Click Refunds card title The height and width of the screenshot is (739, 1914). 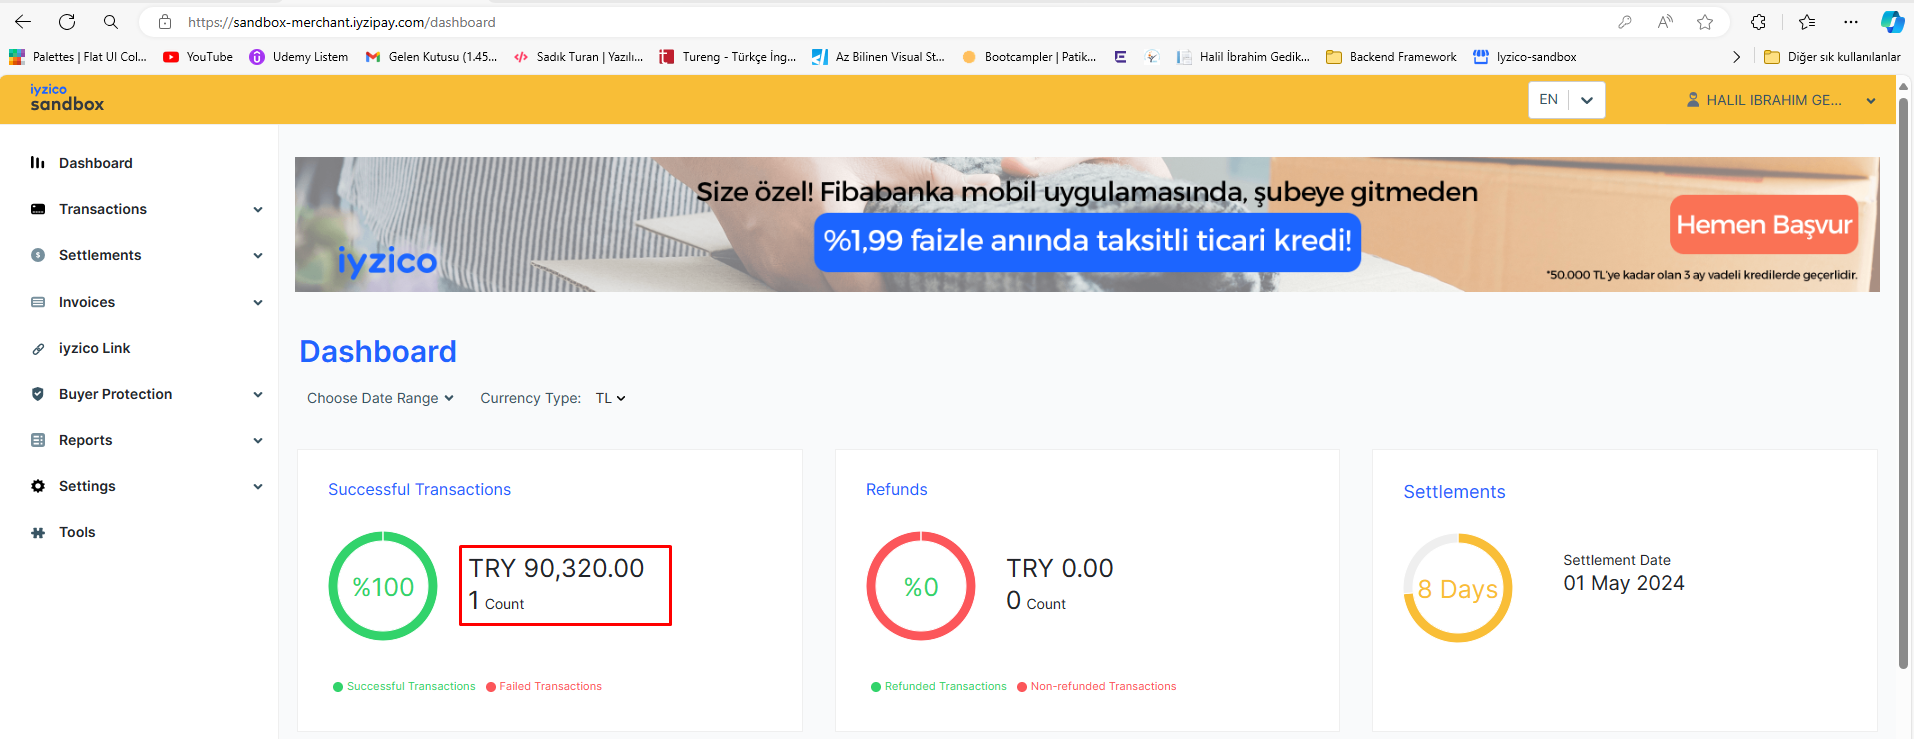(896, 489)
